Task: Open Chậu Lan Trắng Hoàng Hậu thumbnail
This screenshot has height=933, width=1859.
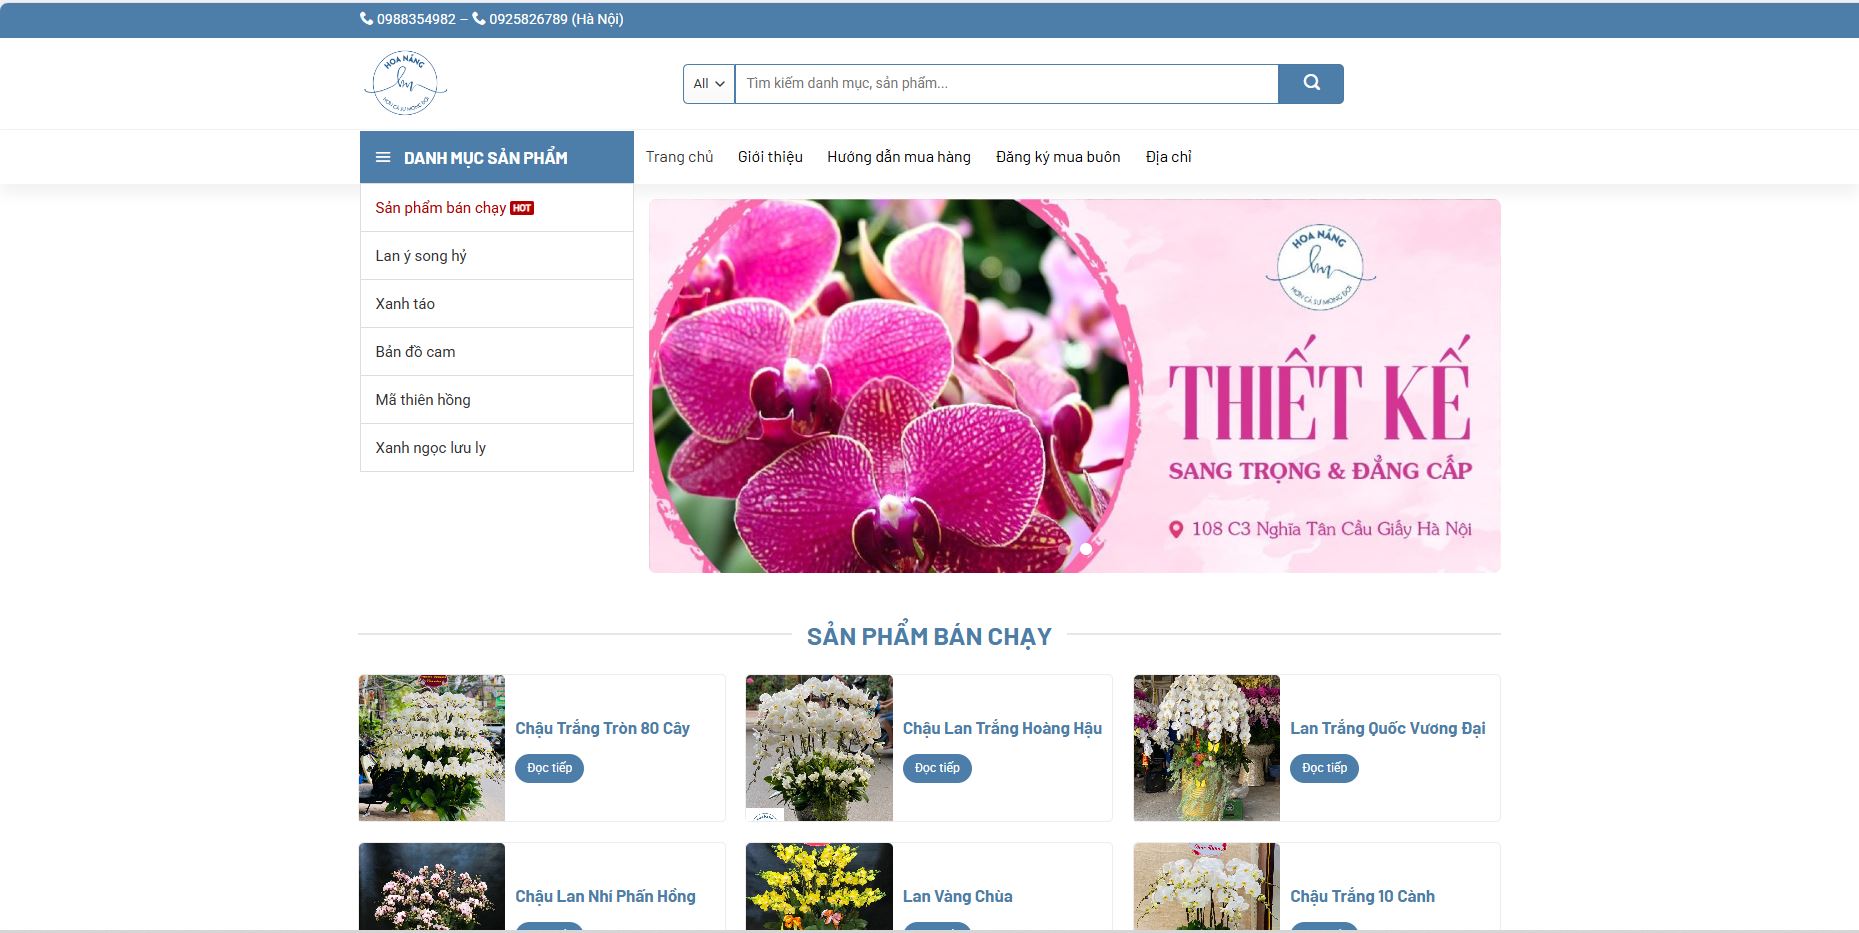Action: tap(819, 748)
